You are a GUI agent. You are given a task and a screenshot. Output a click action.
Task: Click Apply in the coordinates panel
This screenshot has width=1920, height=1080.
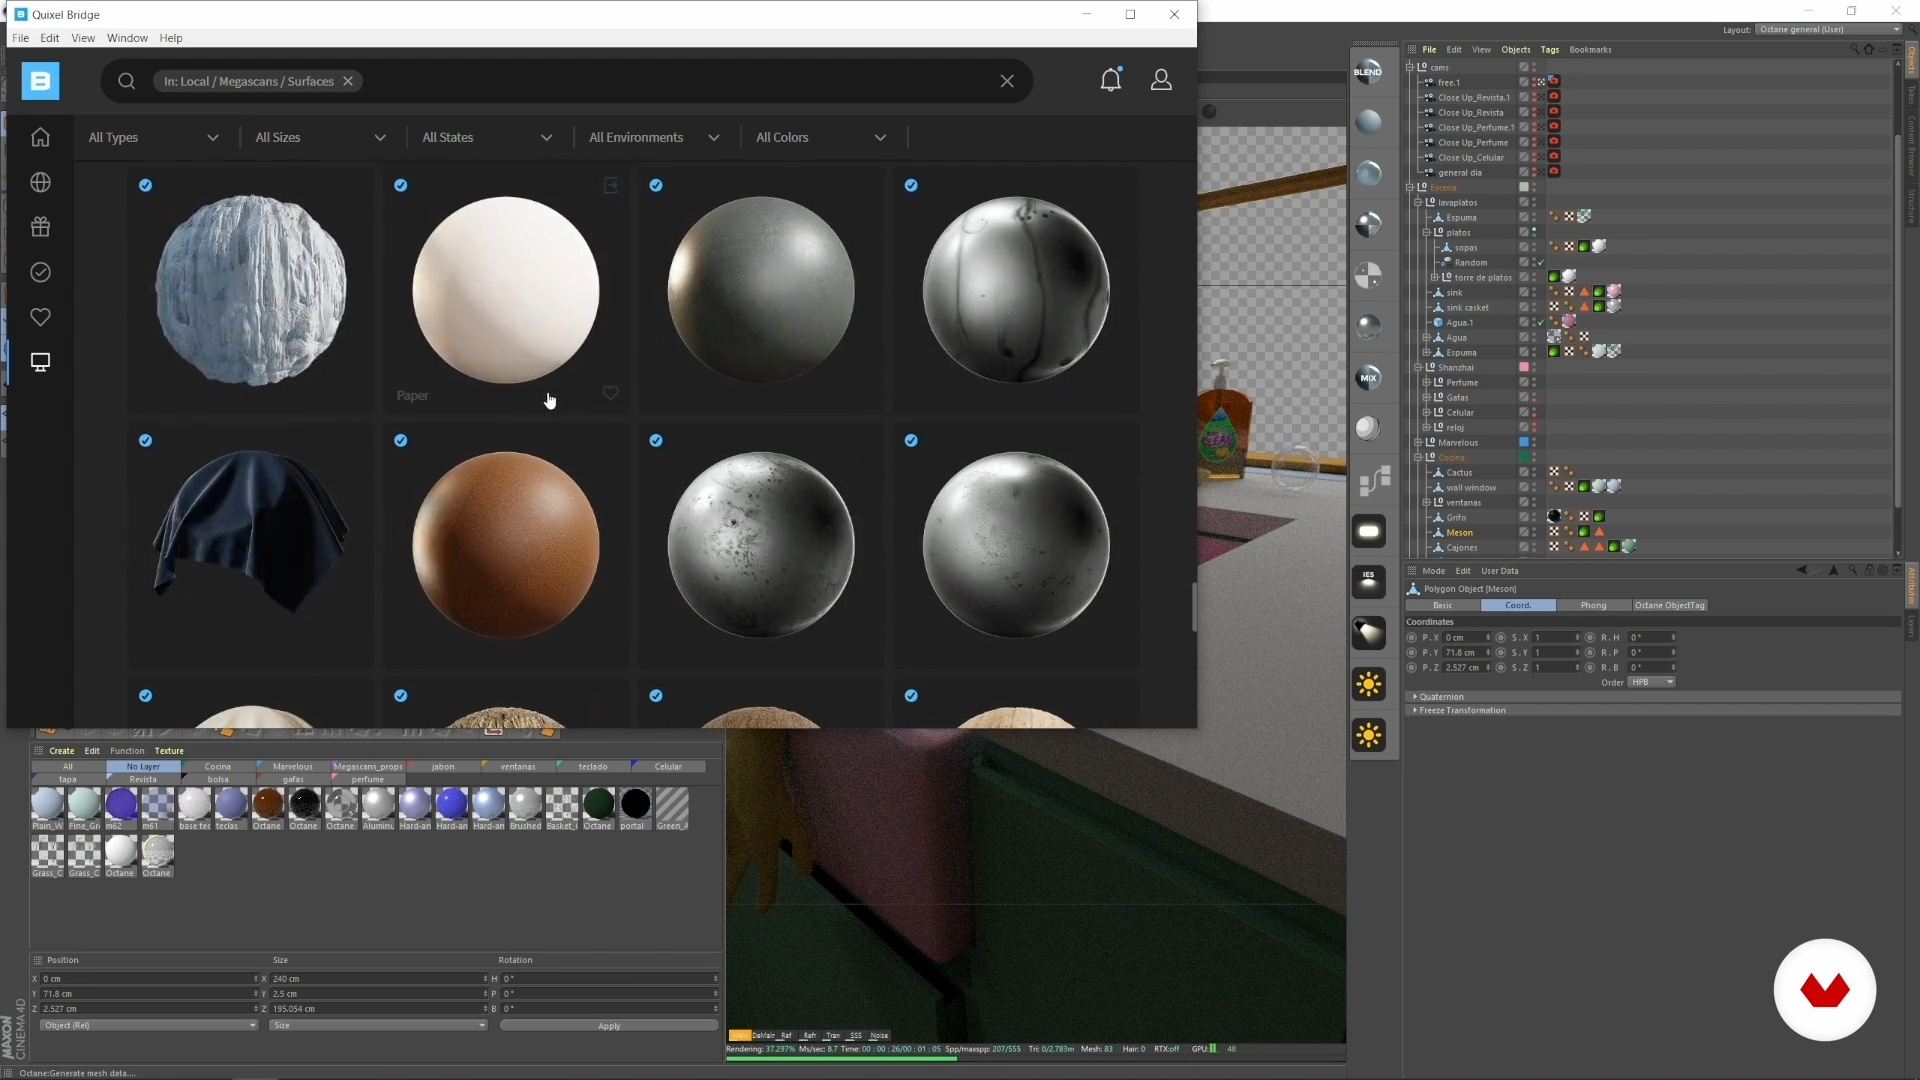tap(609, 1026)
